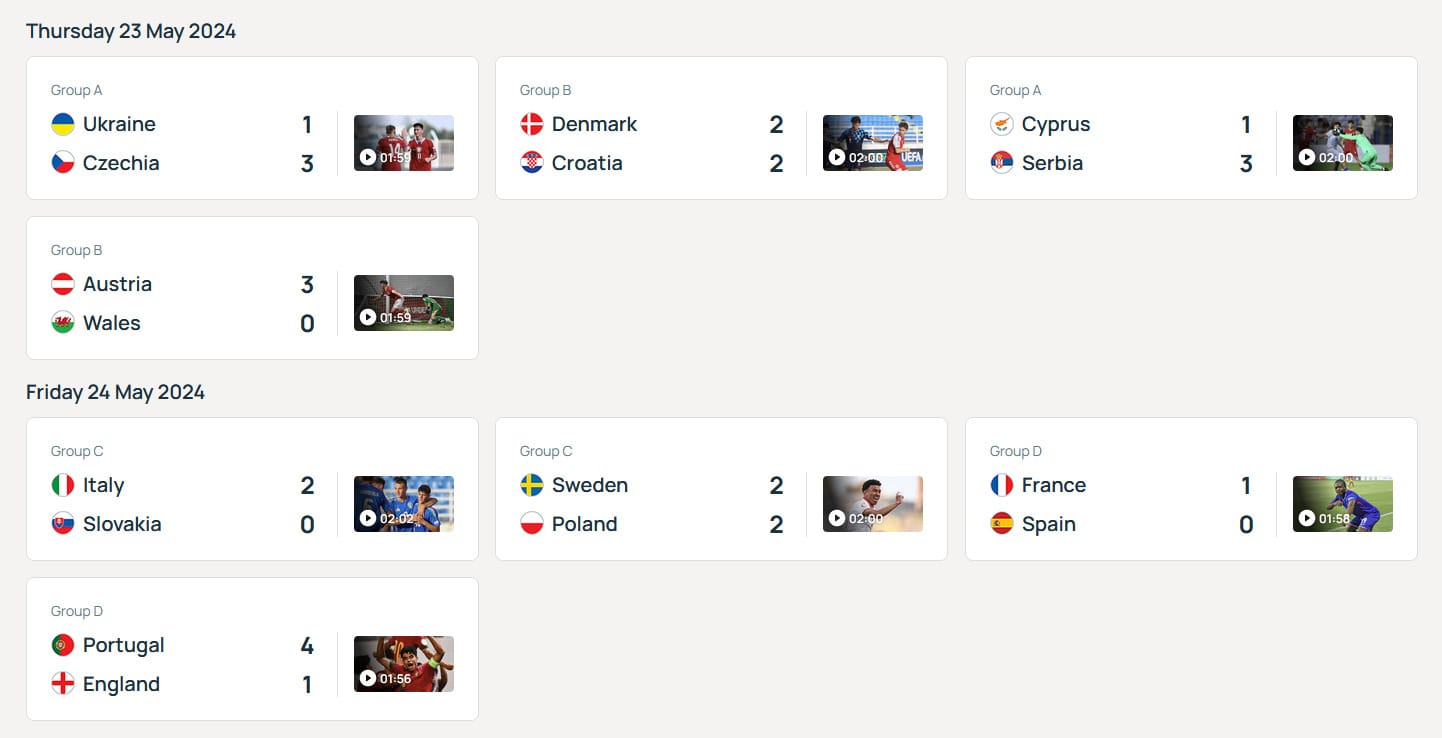Screen dimensions: 1442x738
Task: Click the Croatia flag icon
Action: [531, 163]
